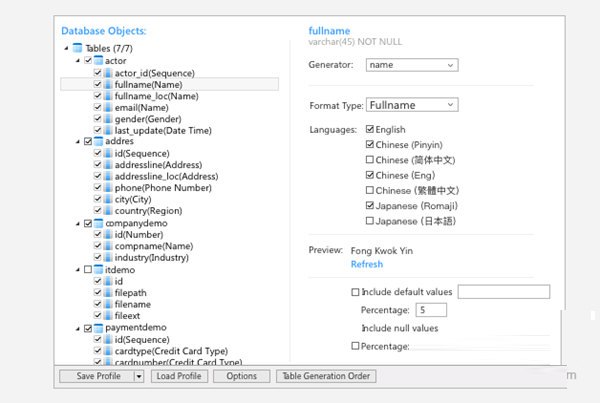Uncheck Chinese (Pinyin) language option
Image resolution: width=600 pixels, height=403 pixels.
(x=370, y=144)
